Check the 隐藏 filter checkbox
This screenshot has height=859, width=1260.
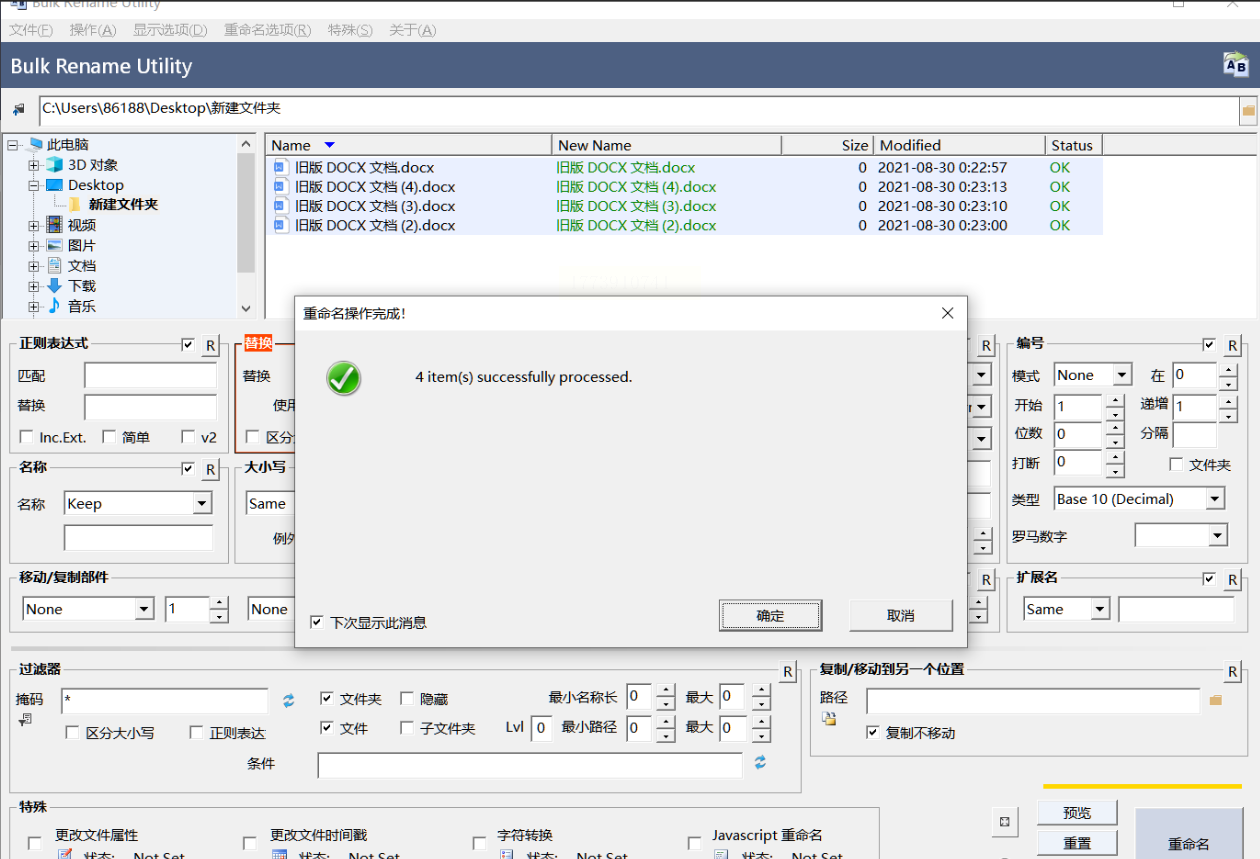[x=407, y=699]
